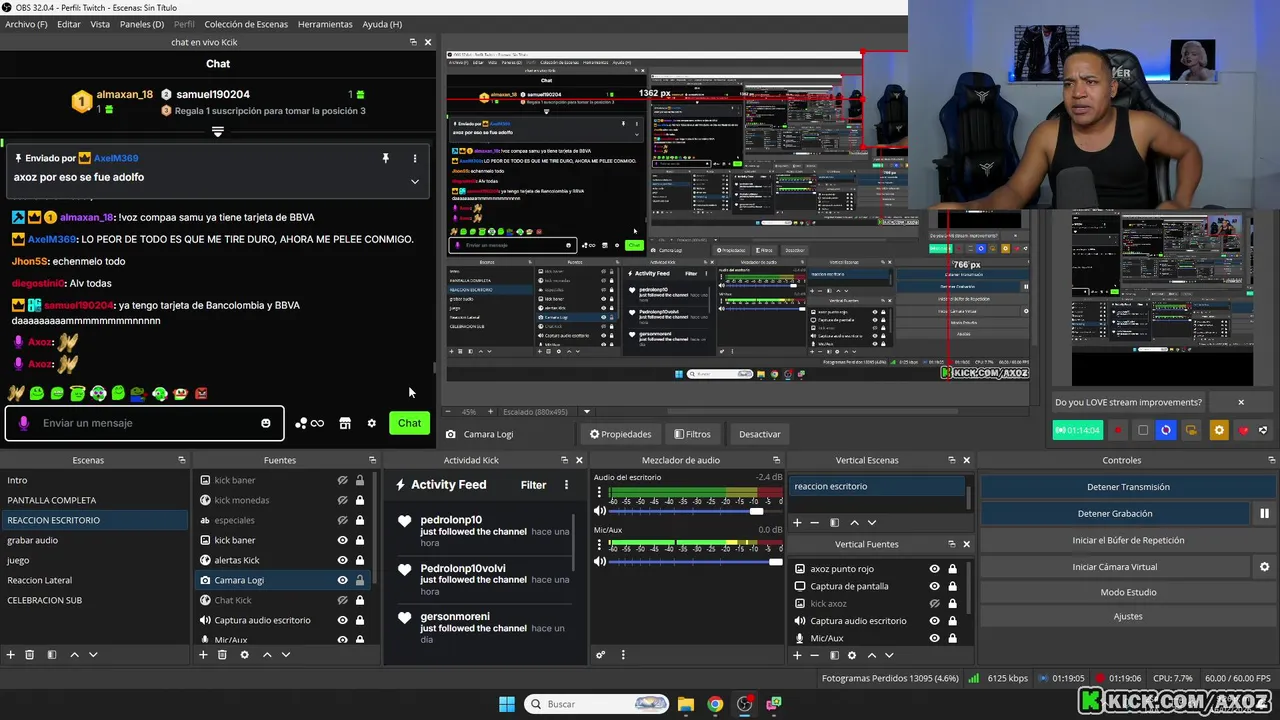Hide the Camara Logi source
This screenshot has height=720, width=1280.
click(x=343, y=580)
